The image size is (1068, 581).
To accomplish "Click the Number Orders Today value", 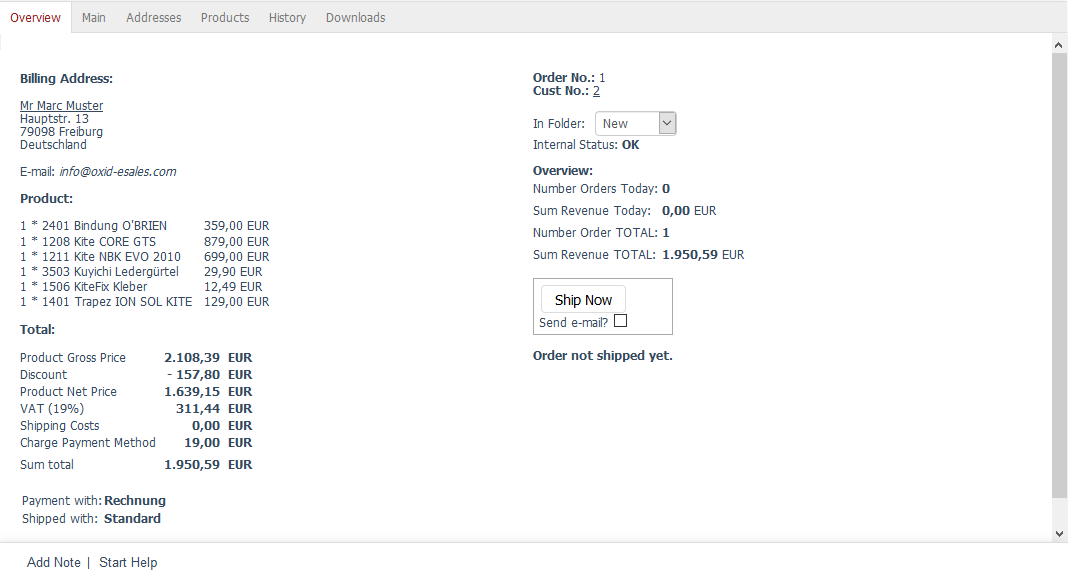I will point(666,189).
